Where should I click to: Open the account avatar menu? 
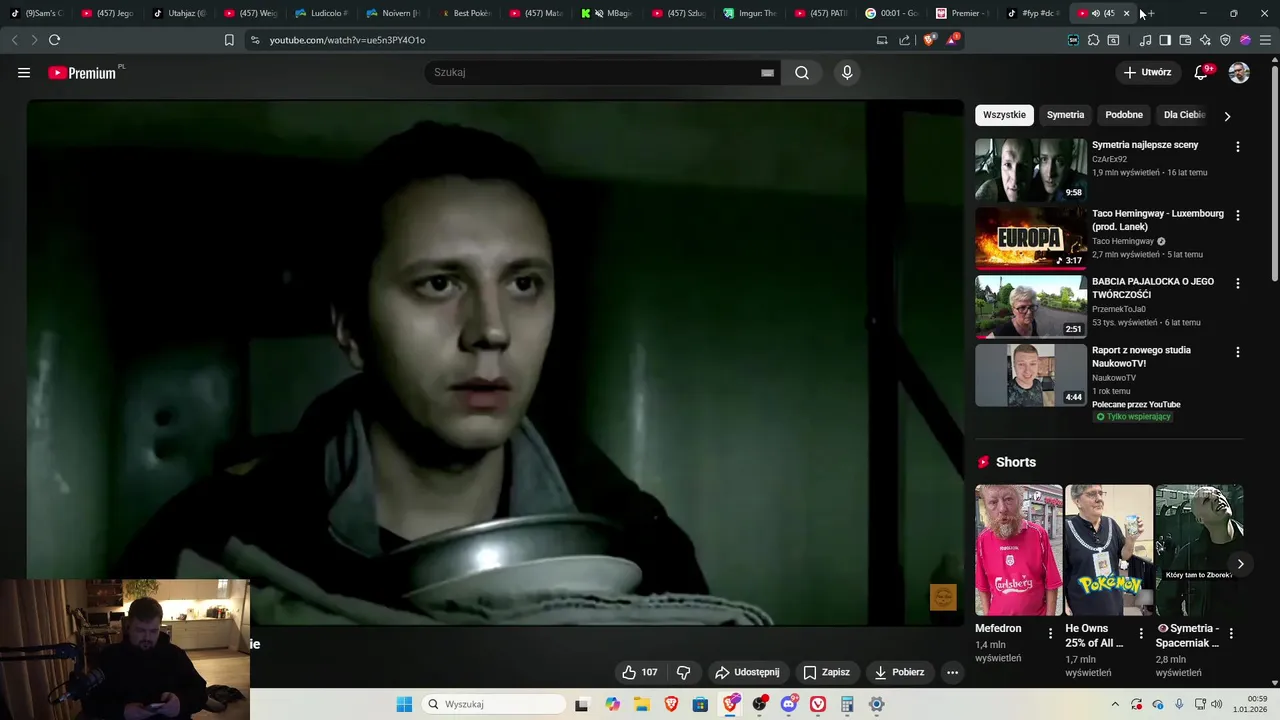tap(1239, 72)
